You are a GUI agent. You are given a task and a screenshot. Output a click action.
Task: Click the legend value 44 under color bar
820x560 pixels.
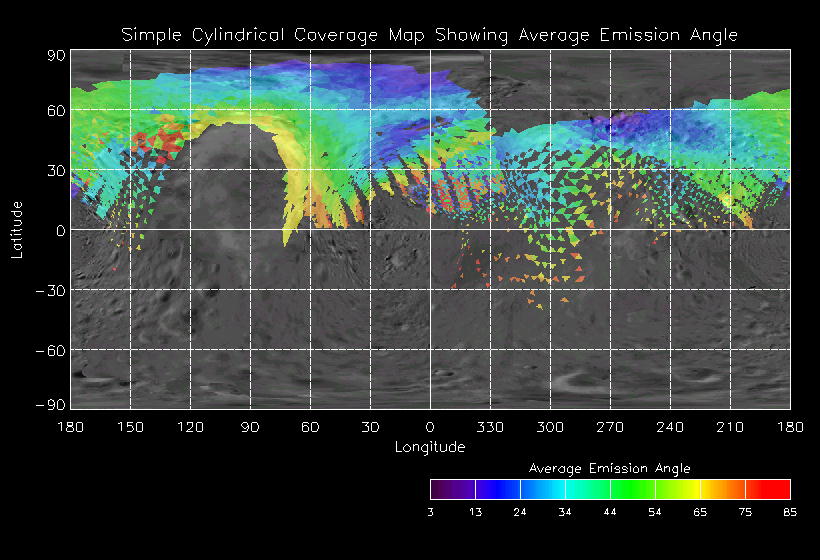[x=610, y=512]
